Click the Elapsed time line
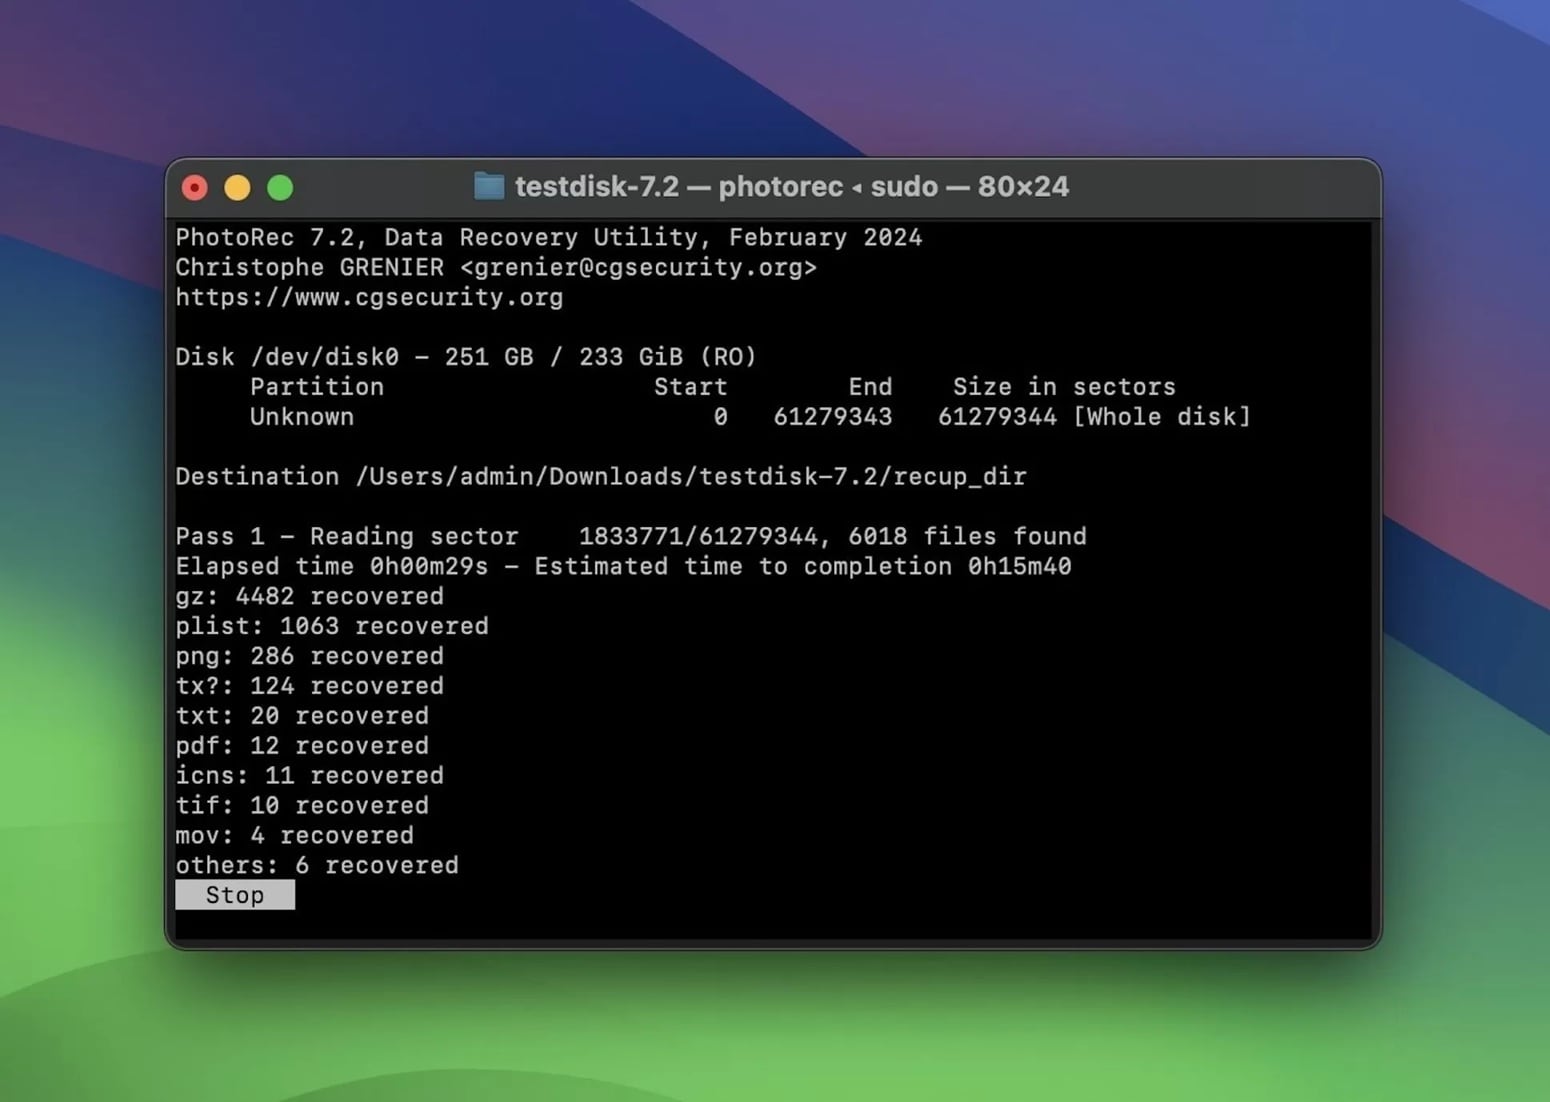 tap(623, 566)
